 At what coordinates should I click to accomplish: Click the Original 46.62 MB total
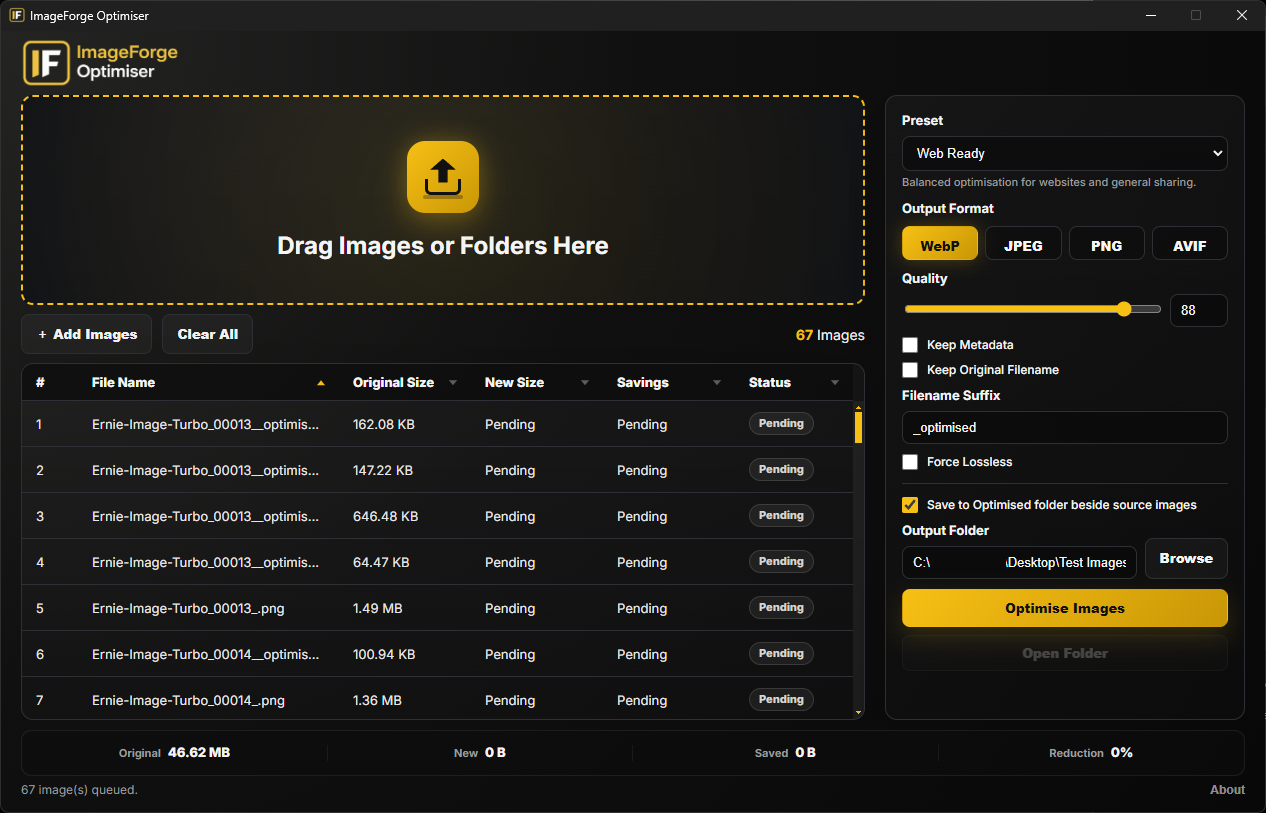[174, 752]
